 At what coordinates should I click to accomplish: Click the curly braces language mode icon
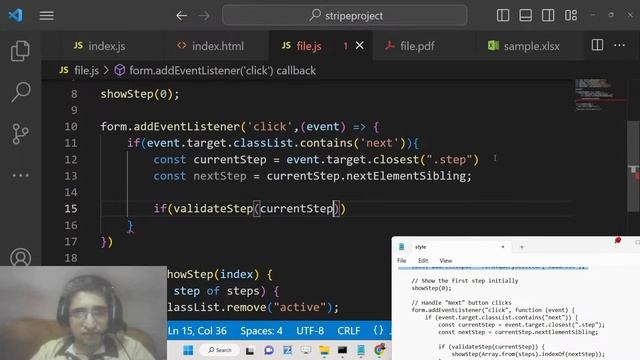378,330
